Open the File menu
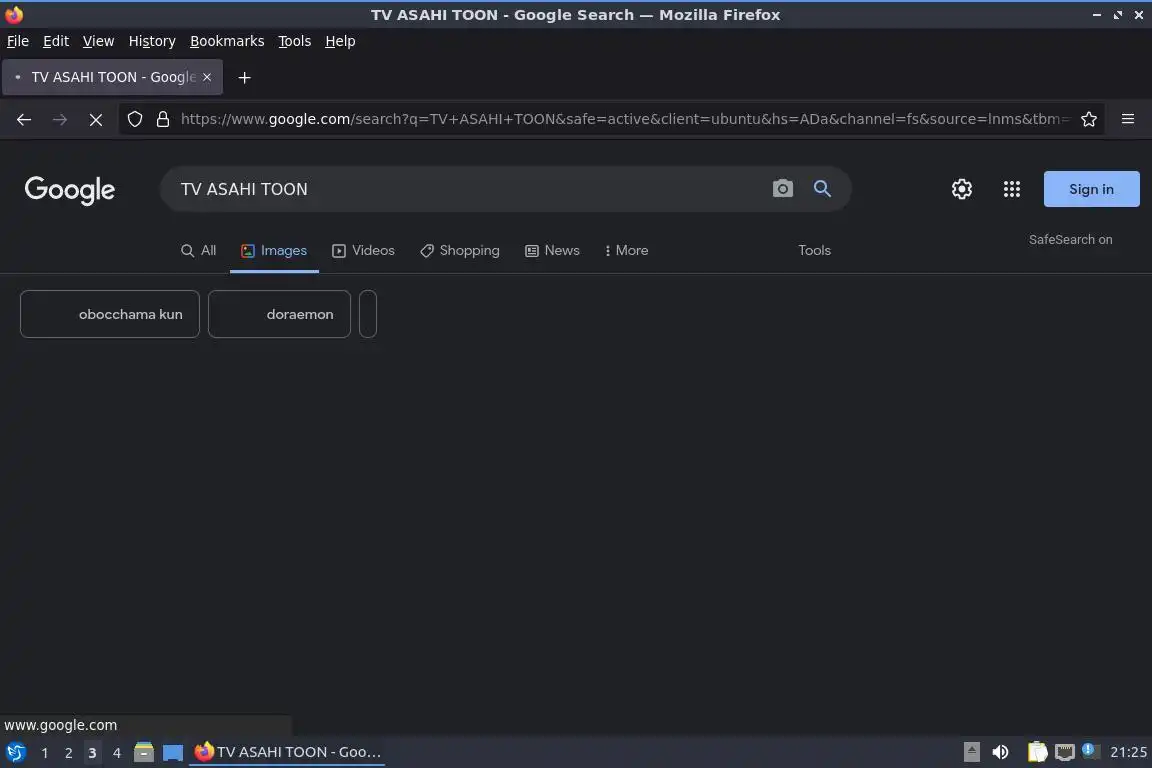Viewport: 1152px width, 768px height. tap(18, 41)
